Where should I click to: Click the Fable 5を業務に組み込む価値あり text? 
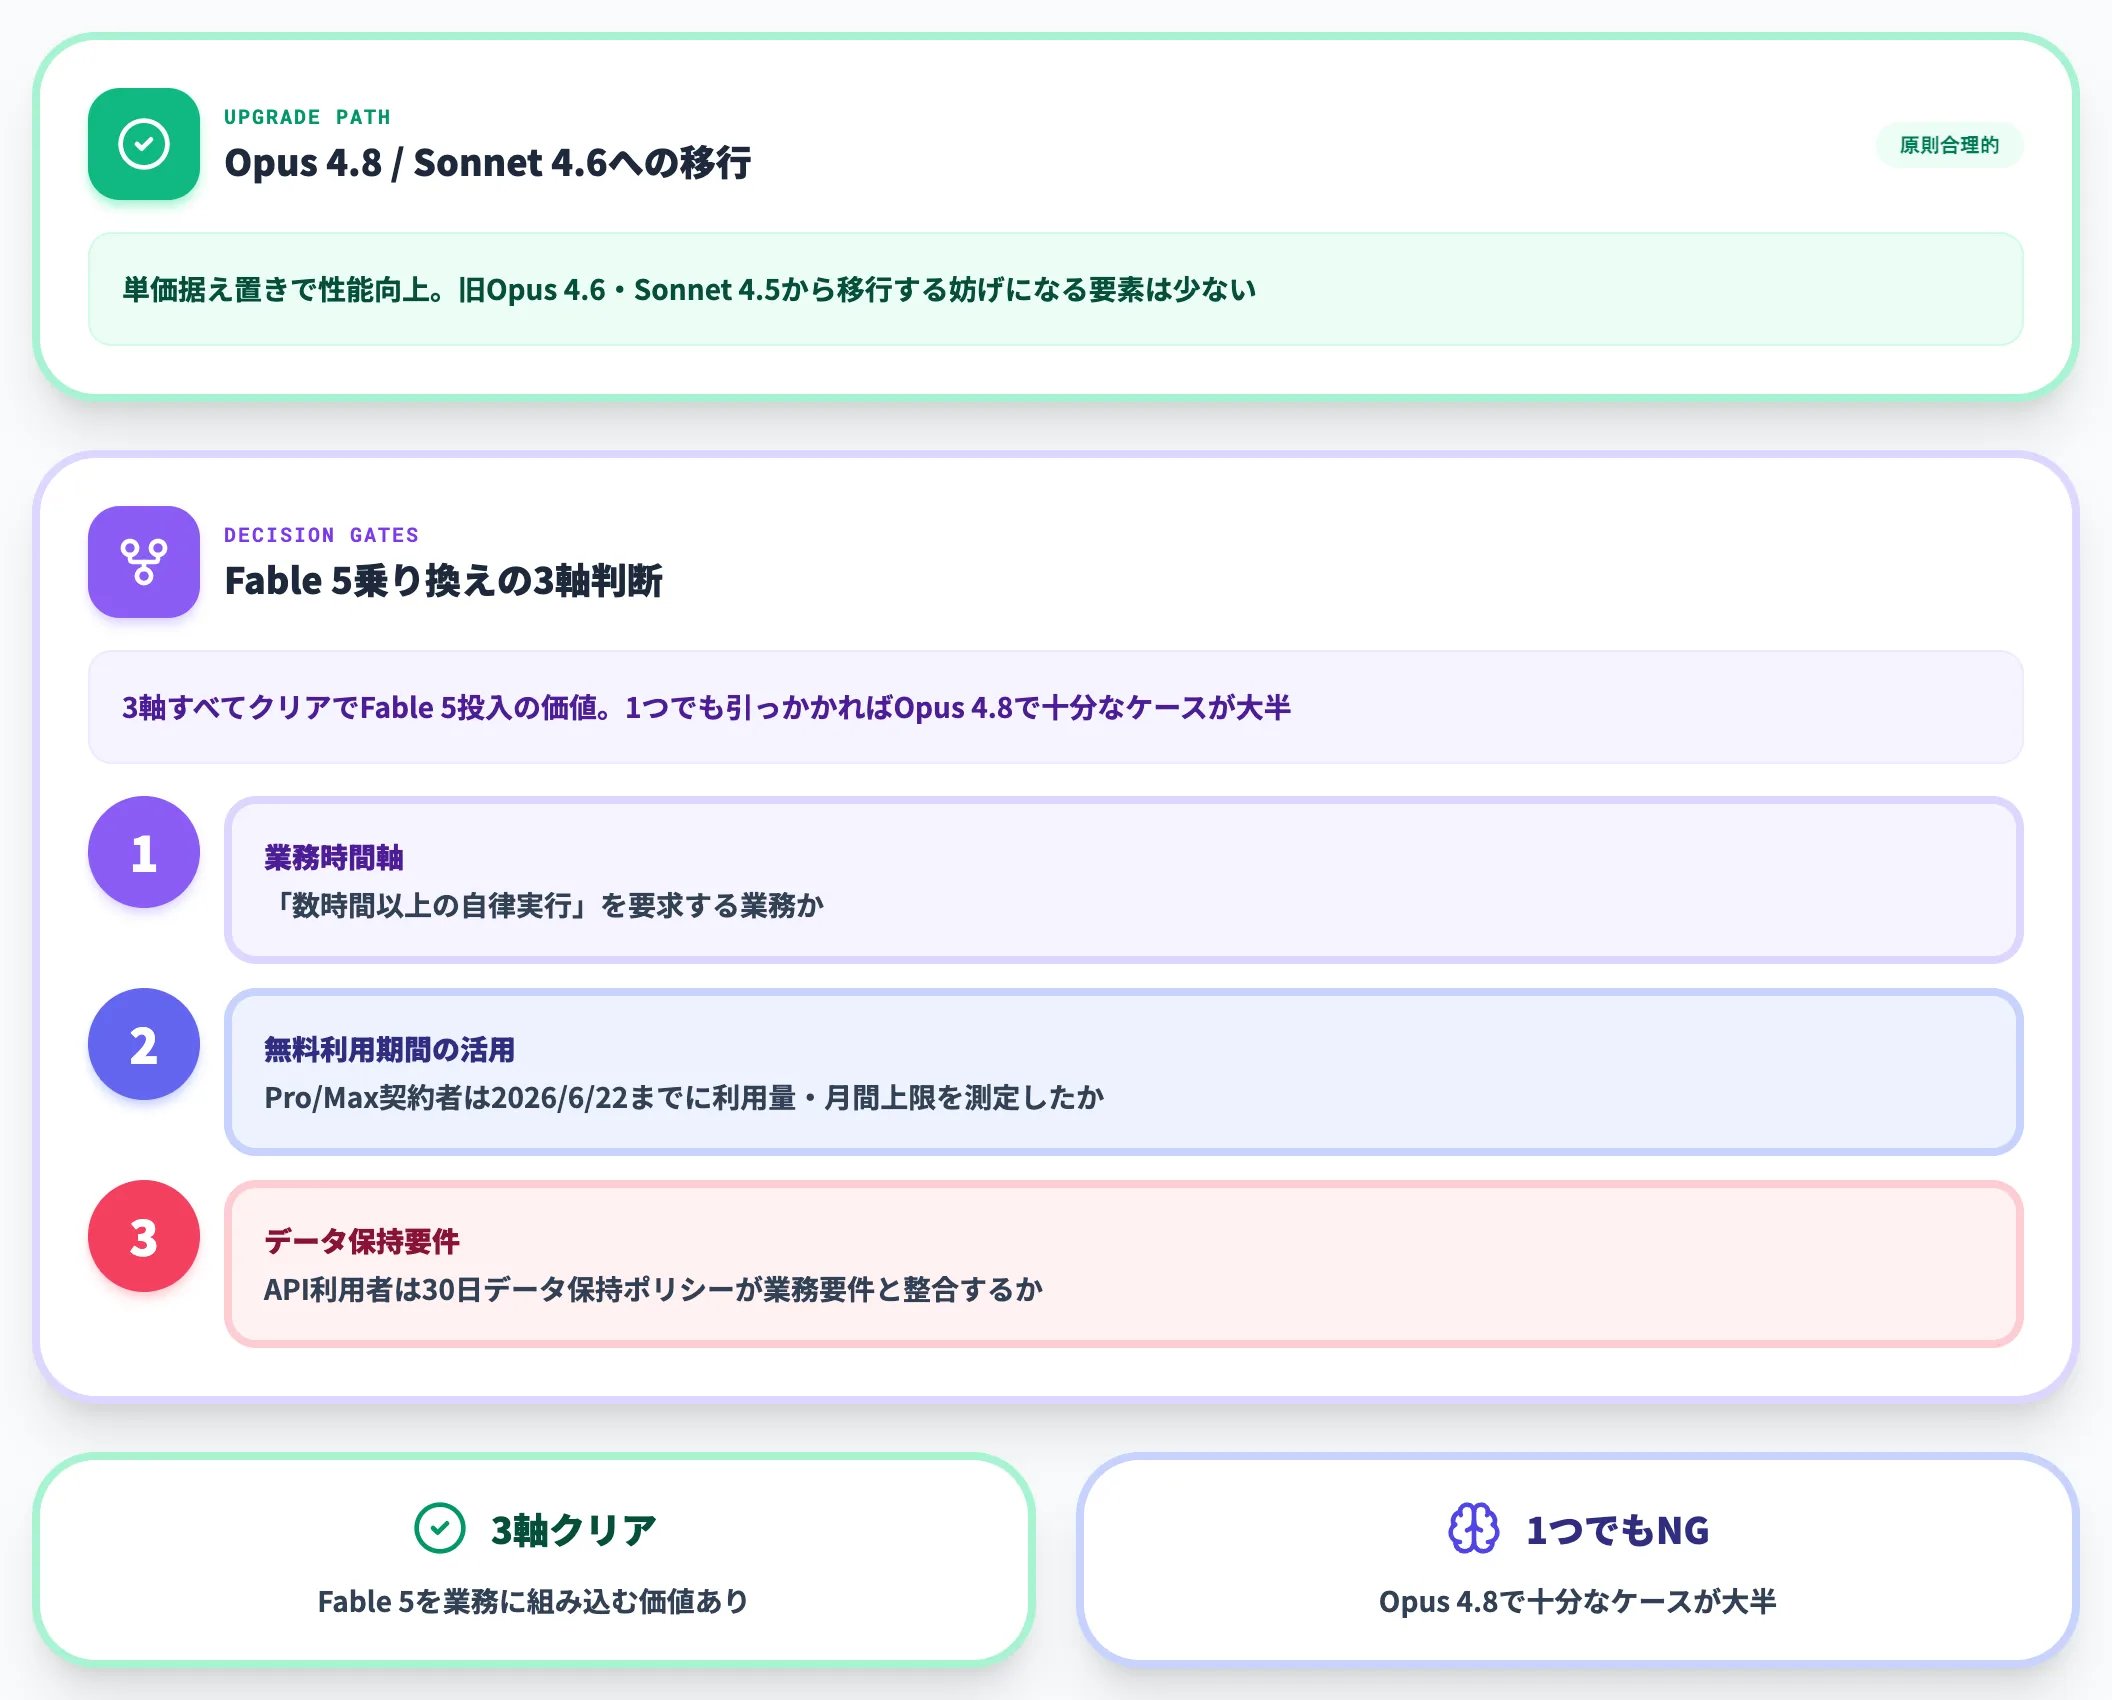point(533,1601)
